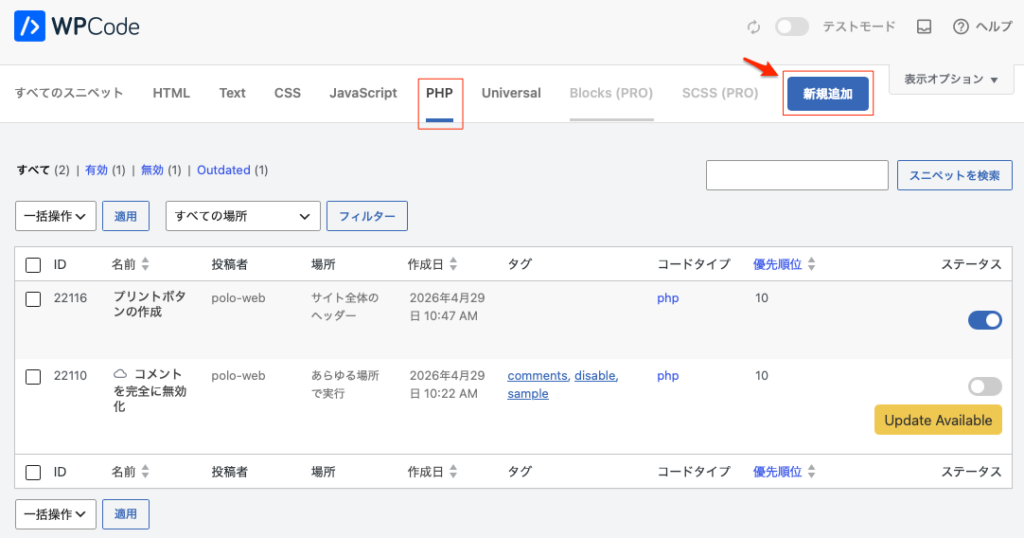The height and width of the screenshot is (538, 1024).
Task: Sort by 作成日 arrows in the table header
Action: (x=453, y=264)
